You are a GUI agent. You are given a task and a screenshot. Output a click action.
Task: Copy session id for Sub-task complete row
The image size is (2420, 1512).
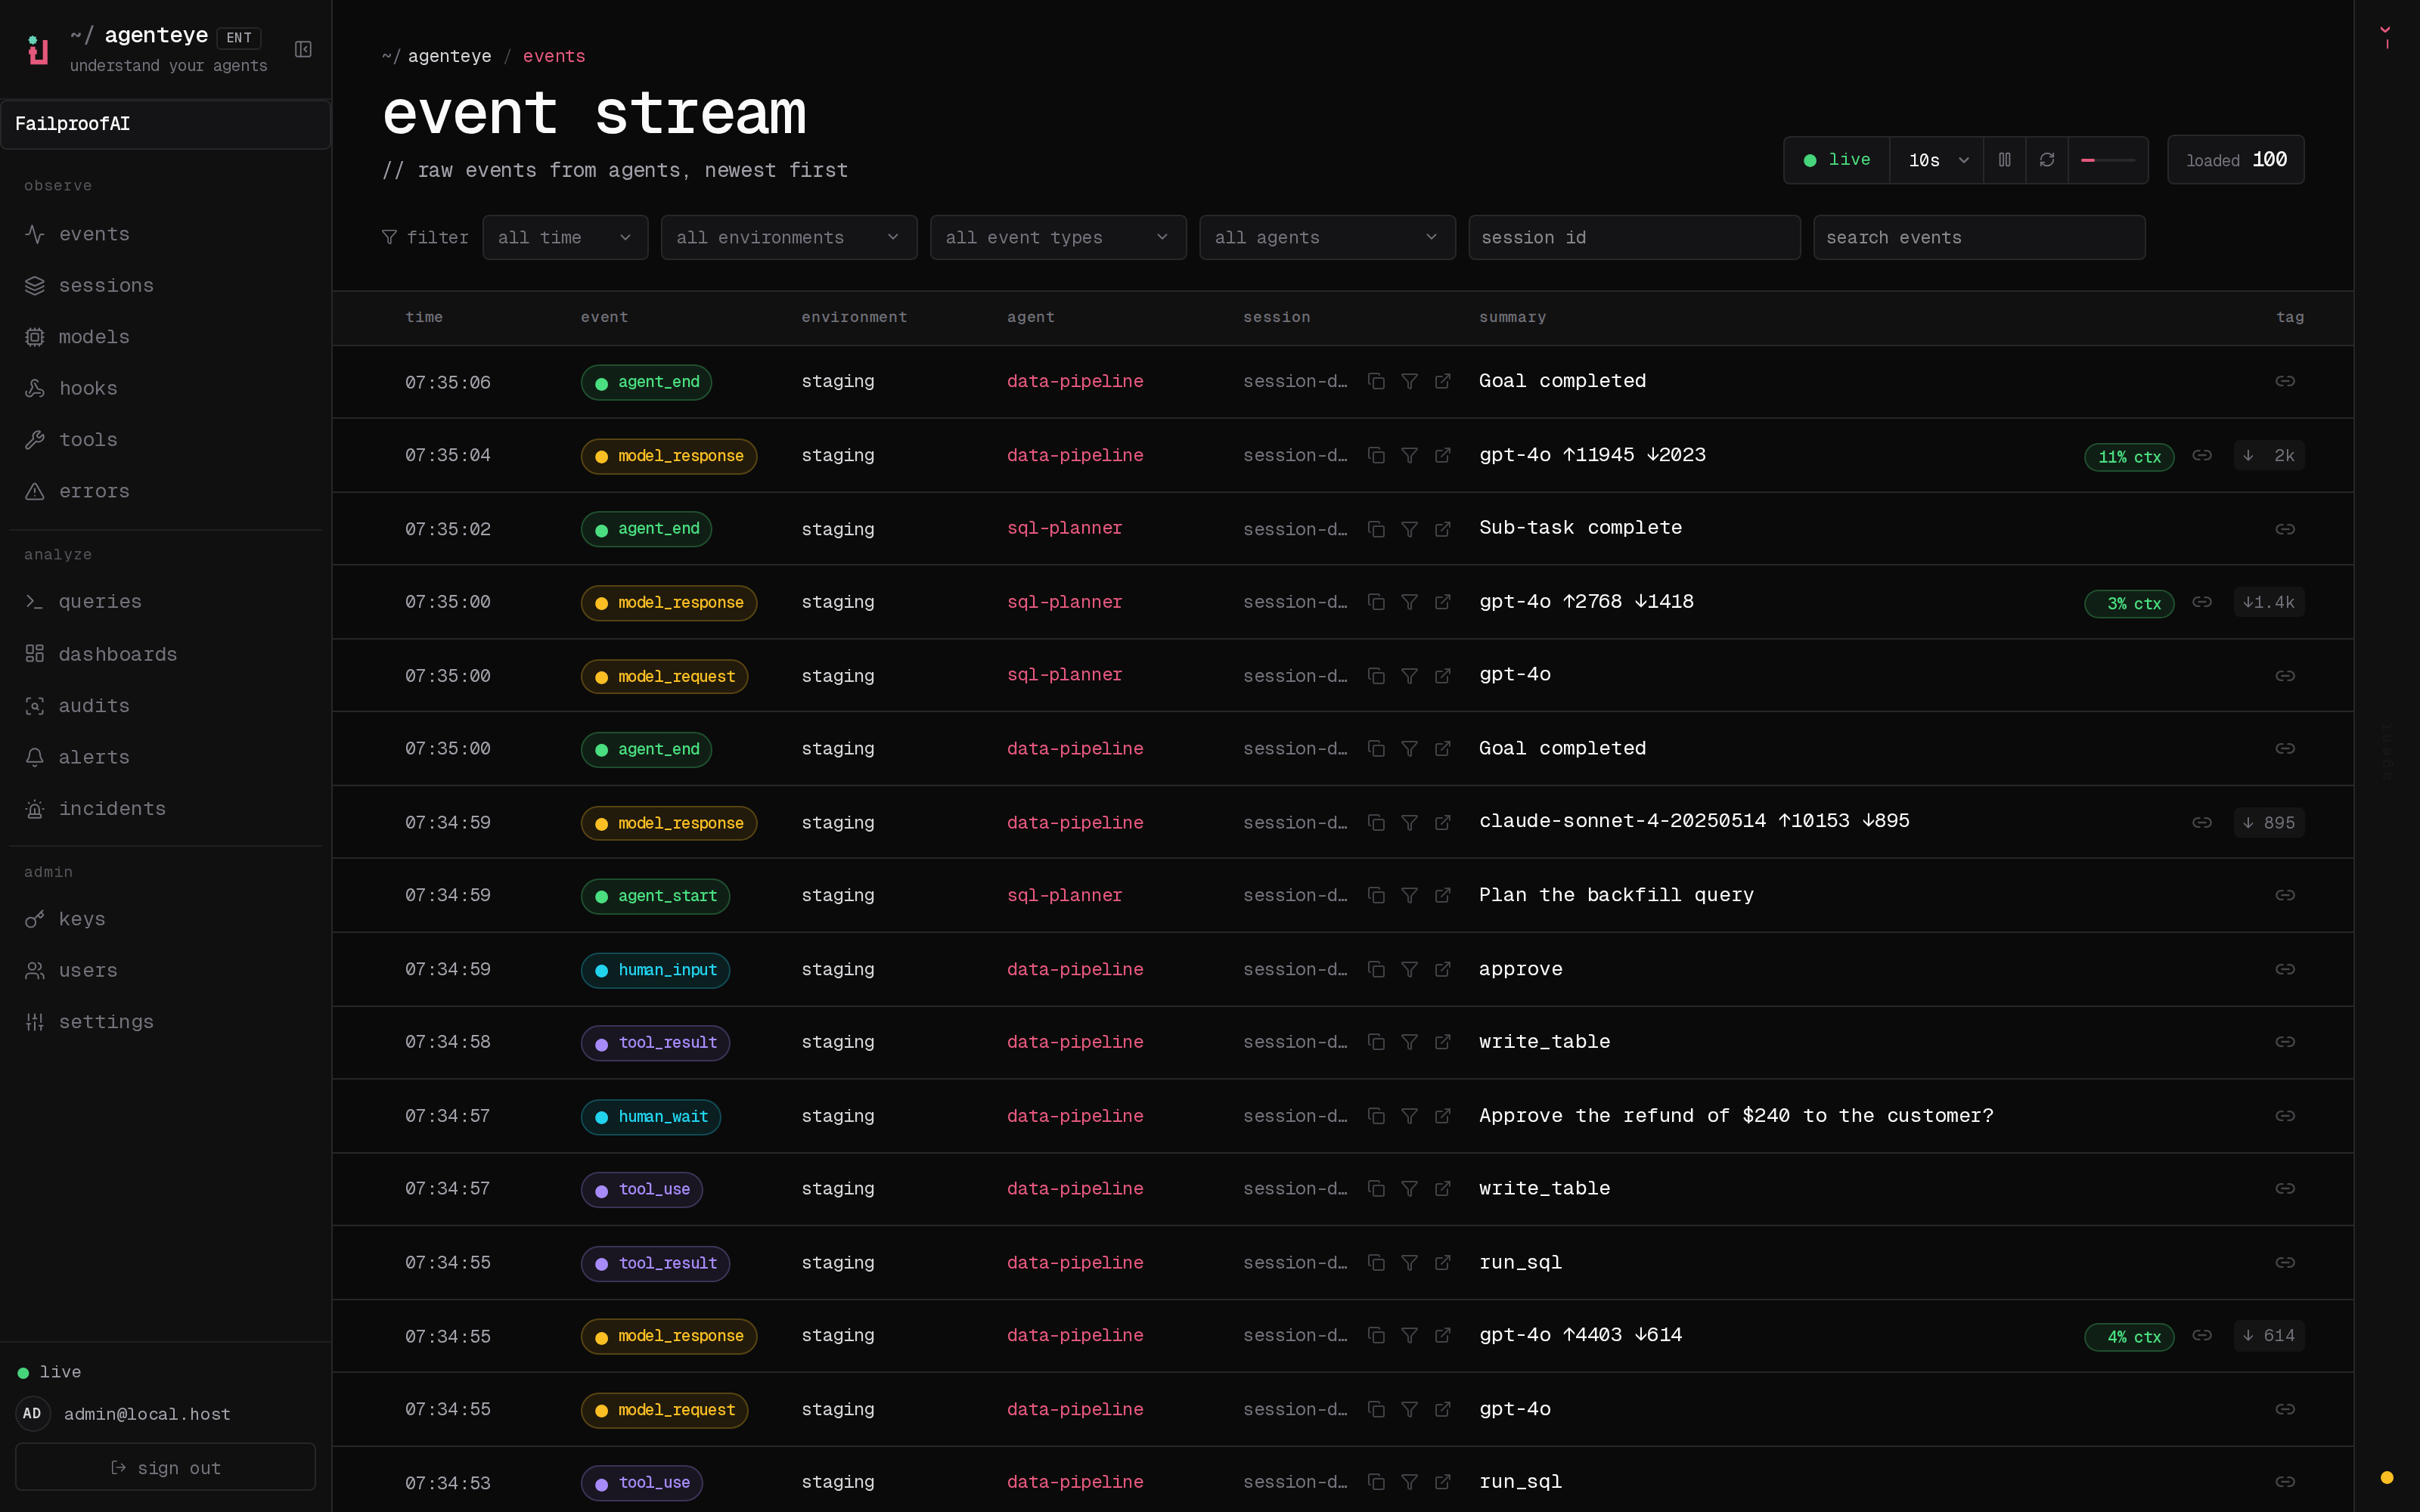pyautogui.click(x=1376, y=529)
